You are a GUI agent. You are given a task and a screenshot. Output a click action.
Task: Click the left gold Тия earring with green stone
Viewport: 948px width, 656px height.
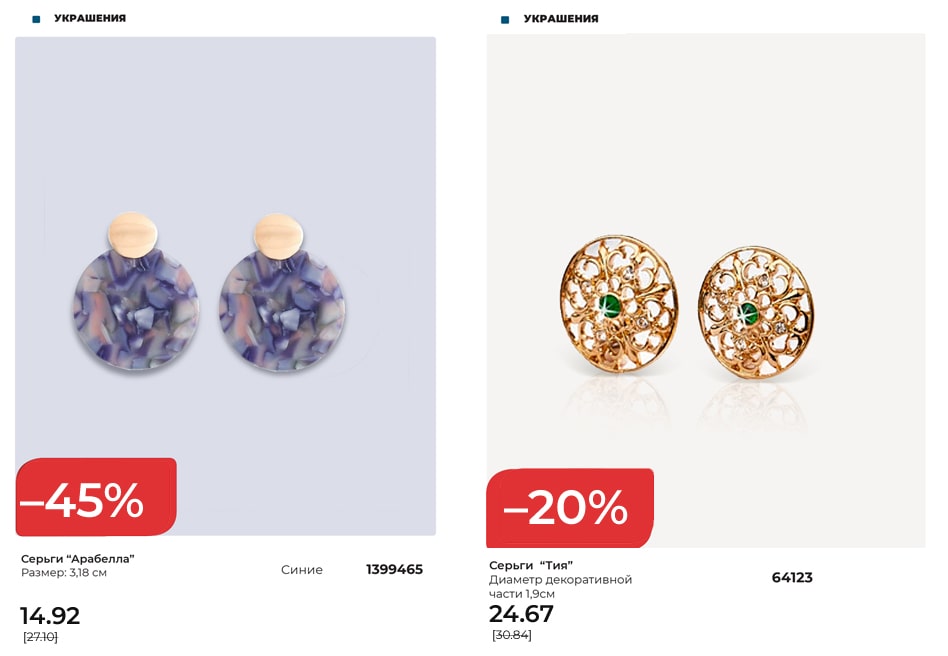click(x=619, y=304)
